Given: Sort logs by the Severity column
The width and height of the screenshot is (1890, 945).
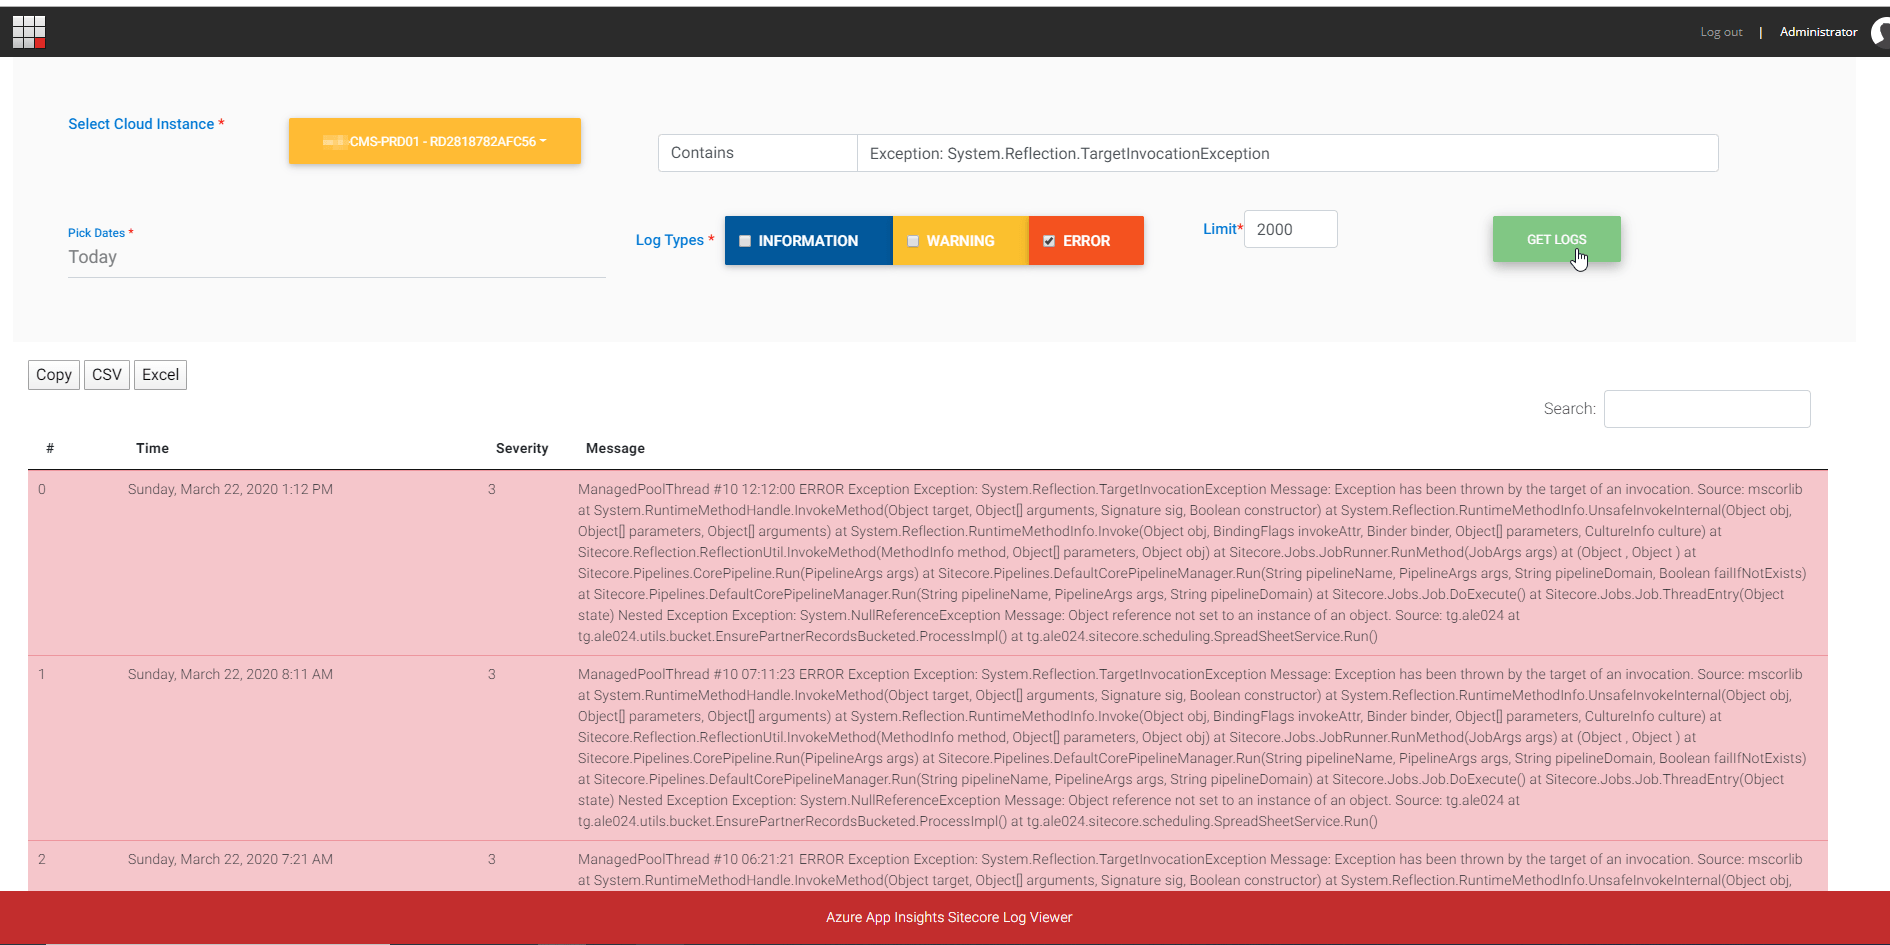Looking at the screenshot, I should click(522, 448).
